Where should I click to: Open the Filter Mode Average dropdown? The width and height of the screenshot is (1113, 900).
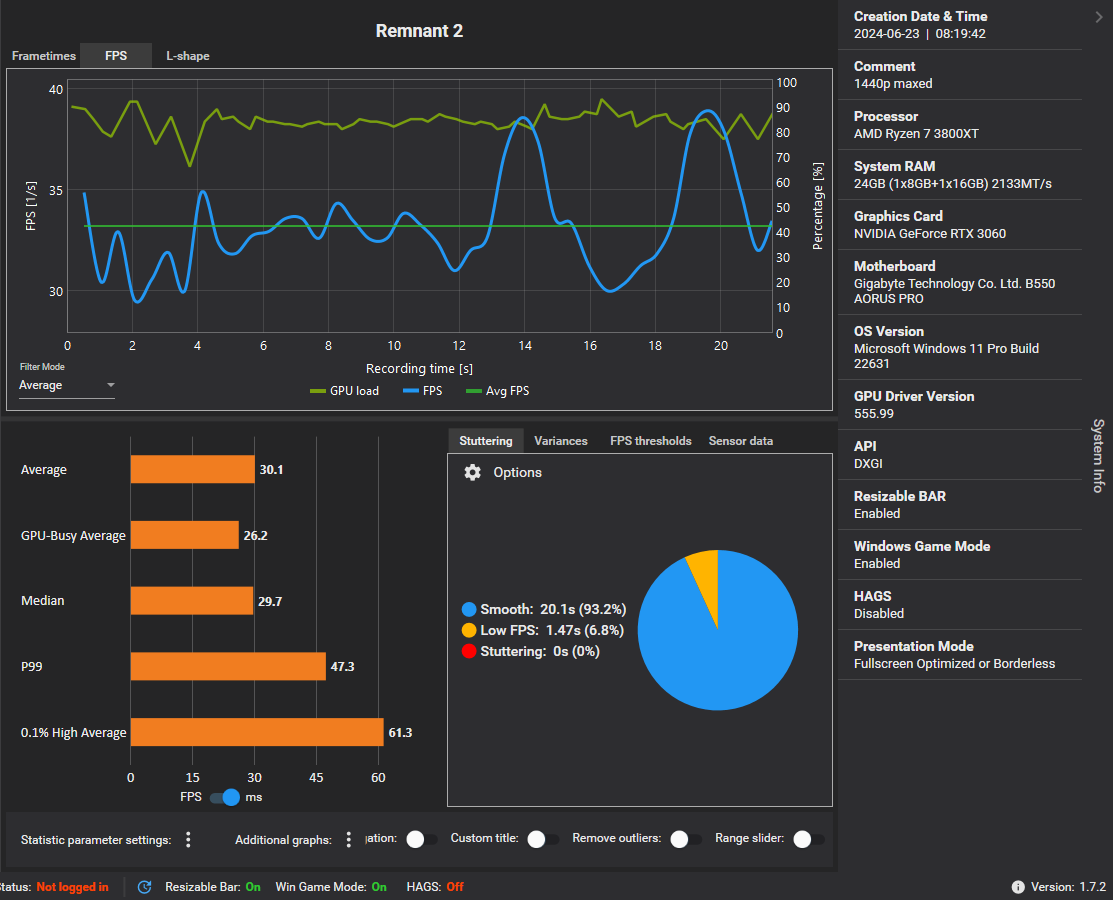[67, 385]
